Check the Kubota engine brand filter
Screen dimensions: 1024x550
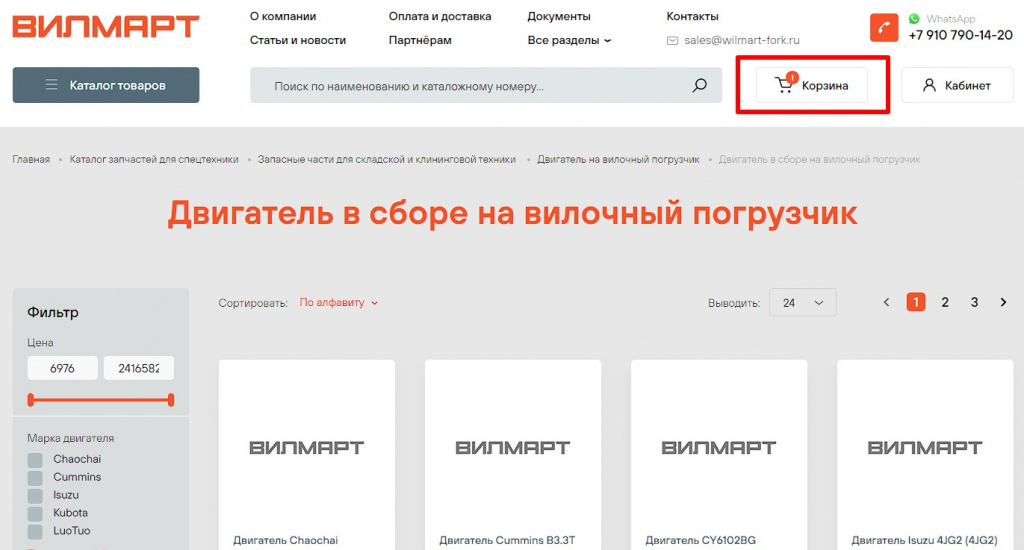[x=35, y=513]
